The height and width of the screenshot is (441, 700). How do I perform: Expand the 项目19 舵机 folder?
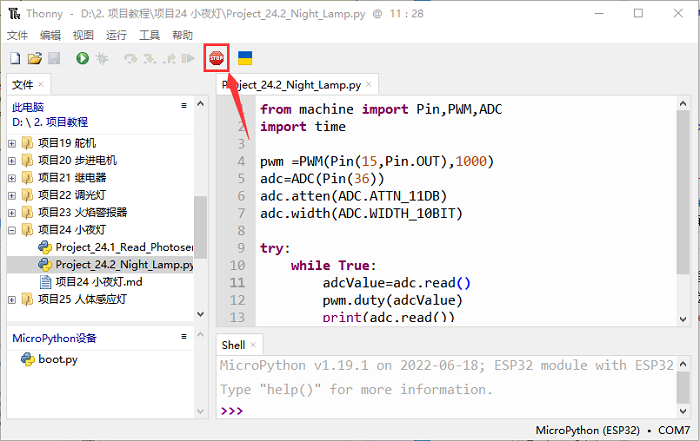coord(12,143)
